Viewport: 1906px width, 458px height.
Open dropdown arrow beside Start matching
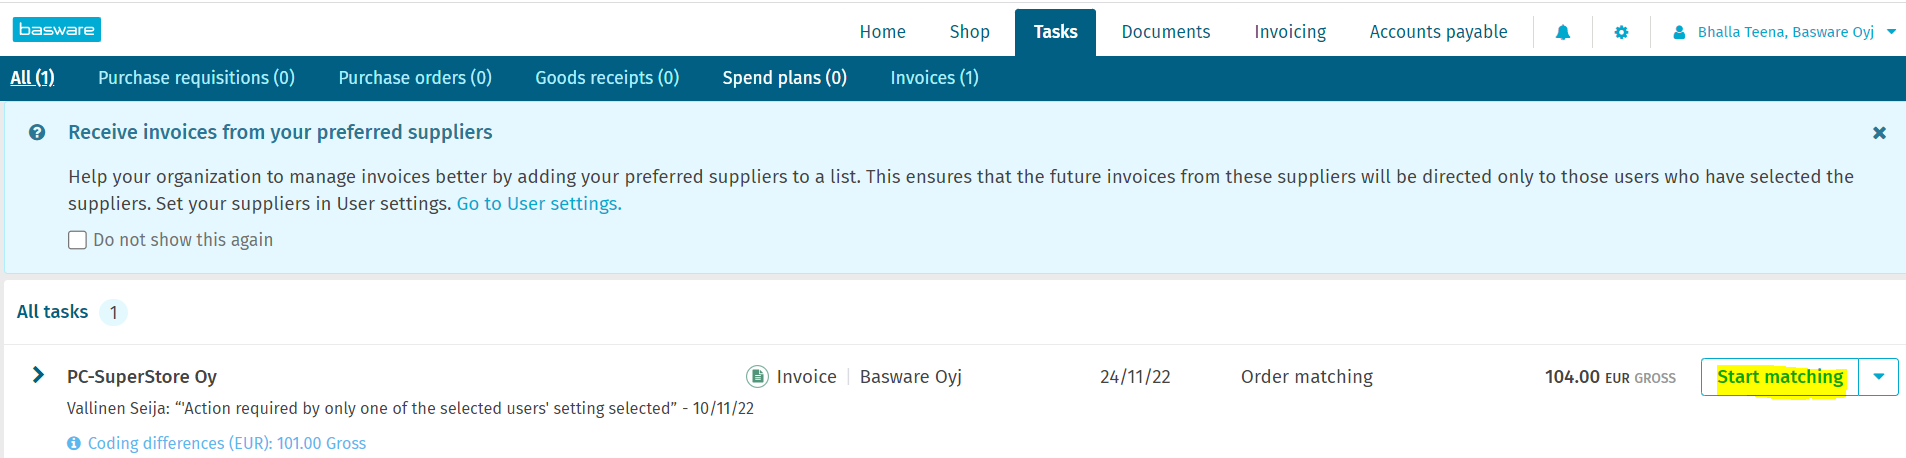click(1878, 377)
